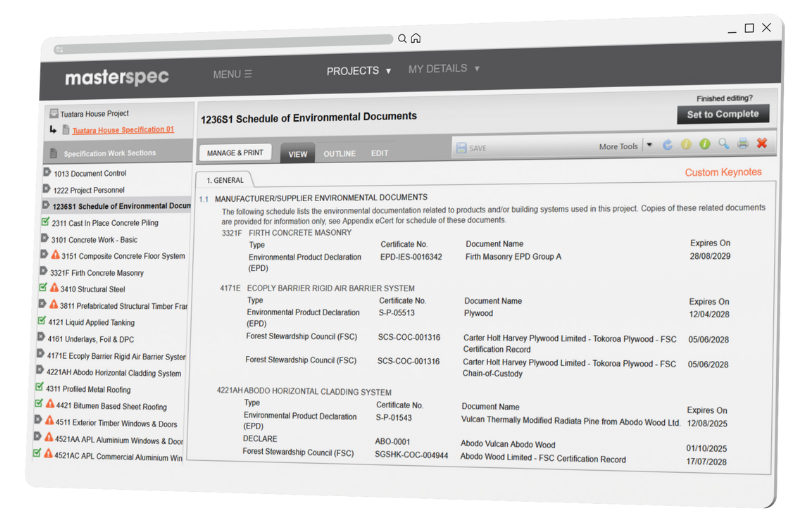Click expiry date 28/08/2029

710,256
